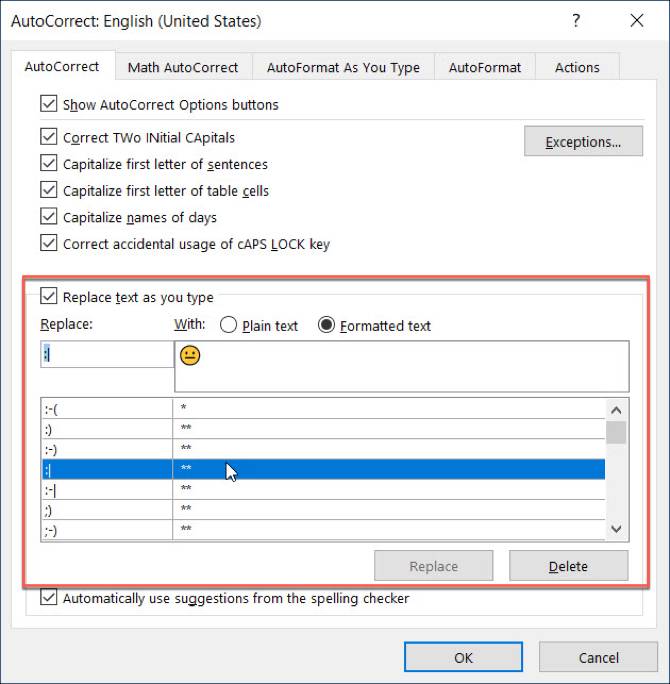Open the AutoFormat As You Type tab

click(343, 67)
